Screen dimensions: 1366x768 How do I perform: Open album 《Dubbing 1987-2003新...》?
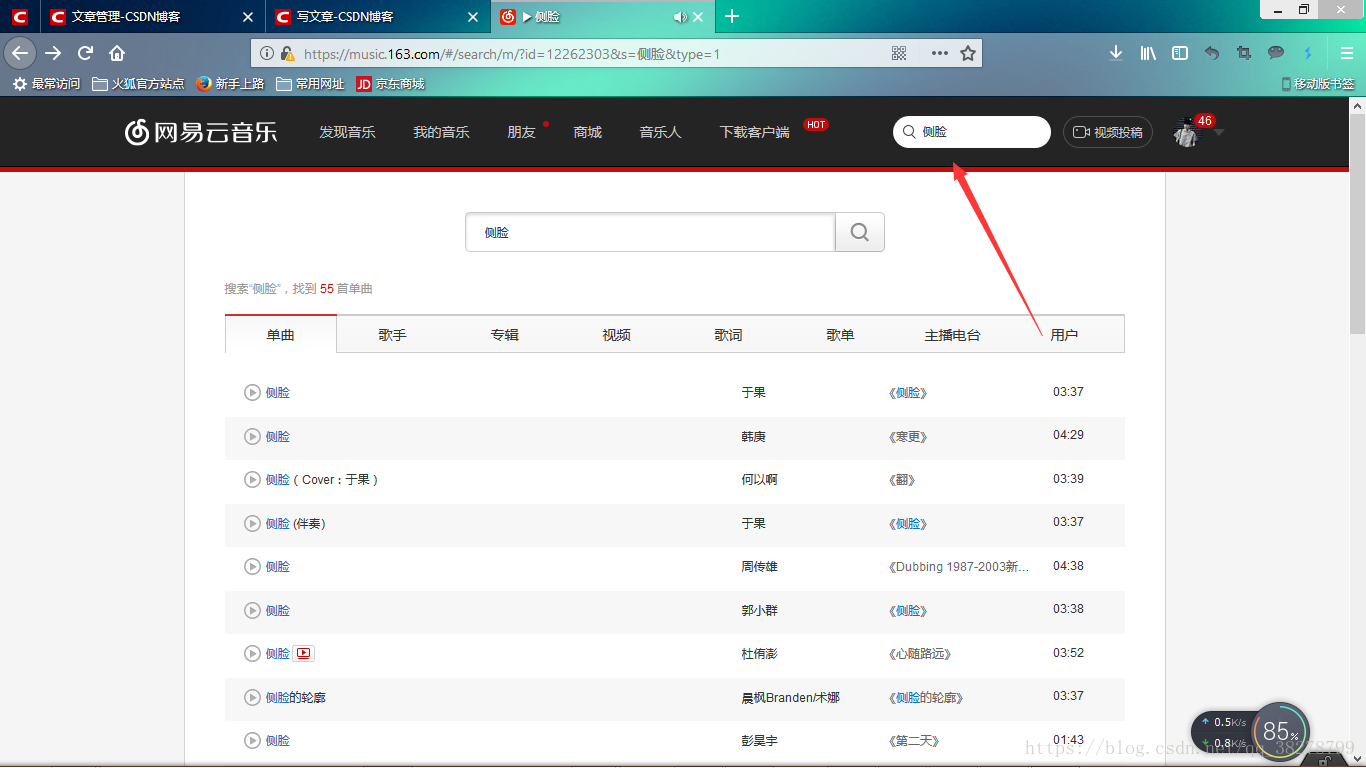coord(959,566)
